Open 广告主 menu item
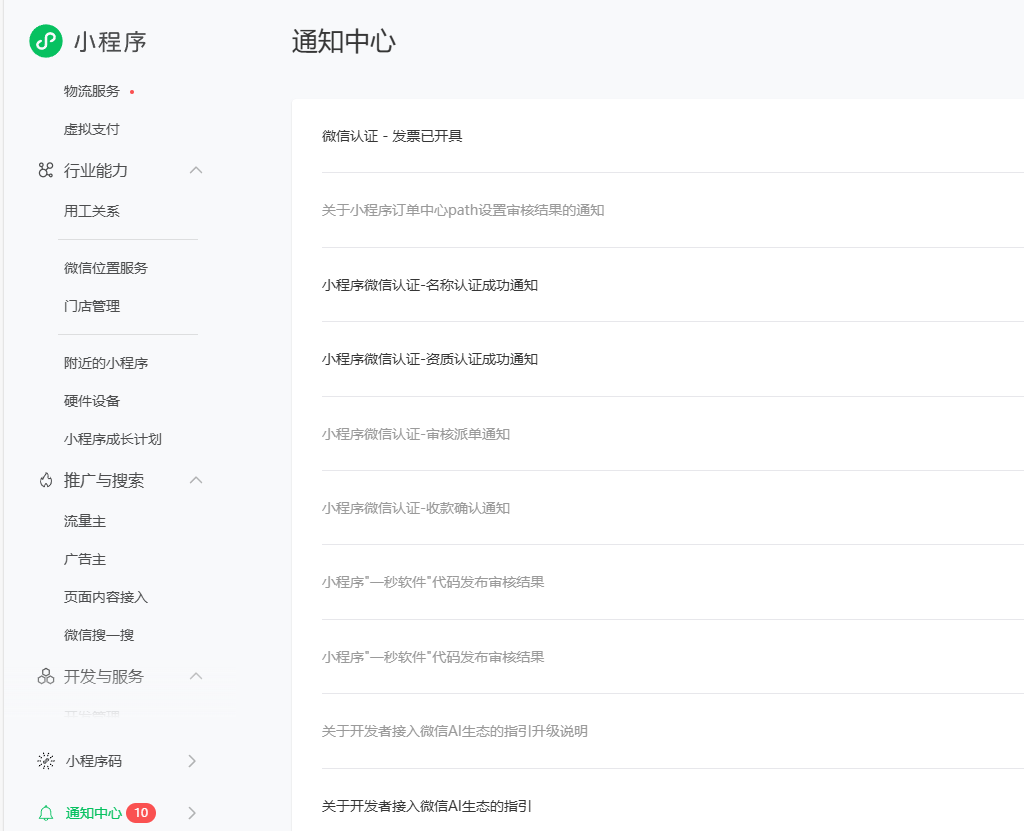1024x831 pixels. click(x=85, y=559)
